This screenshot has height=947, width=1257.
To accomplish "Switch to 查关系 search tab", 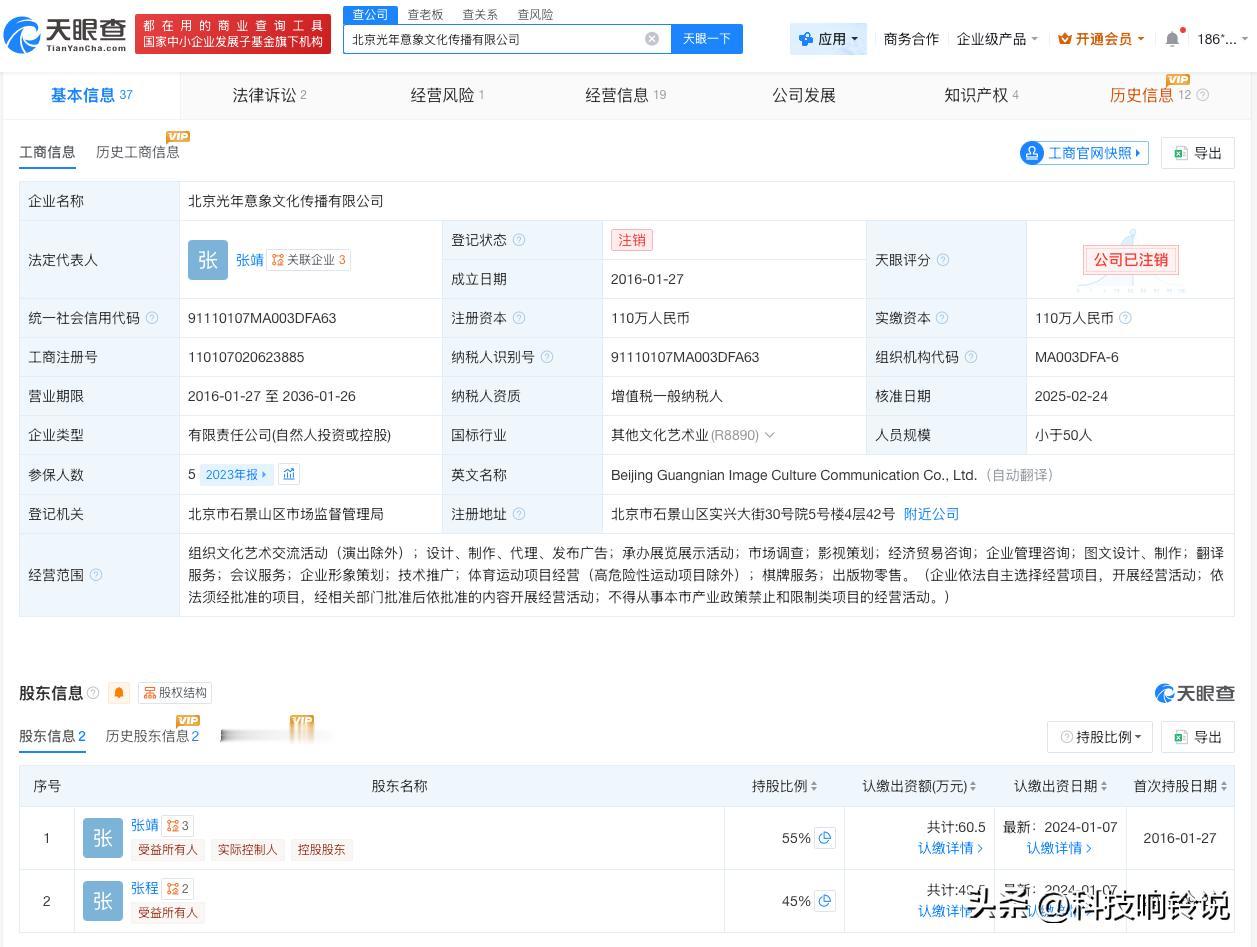I will (480, 15).
